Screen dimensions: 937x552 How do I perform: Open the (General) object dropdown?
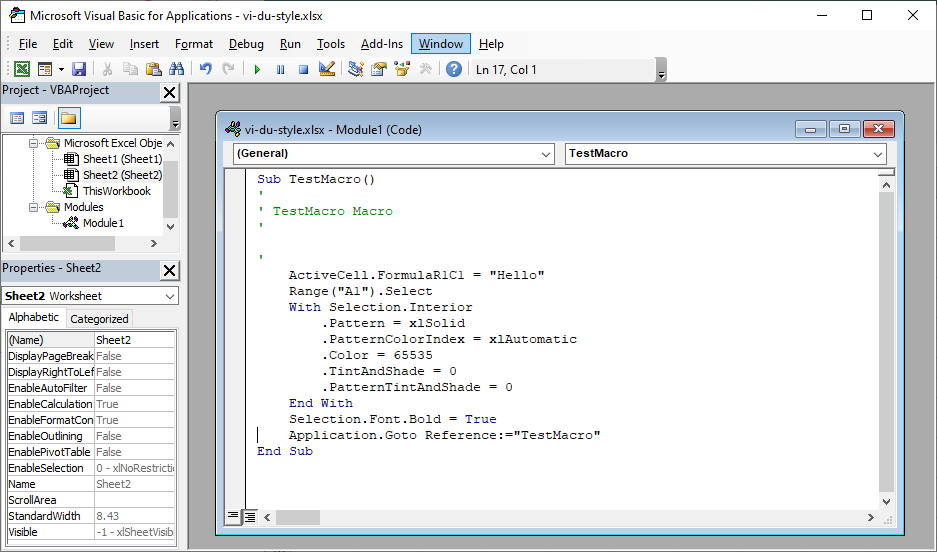[545, 154]
